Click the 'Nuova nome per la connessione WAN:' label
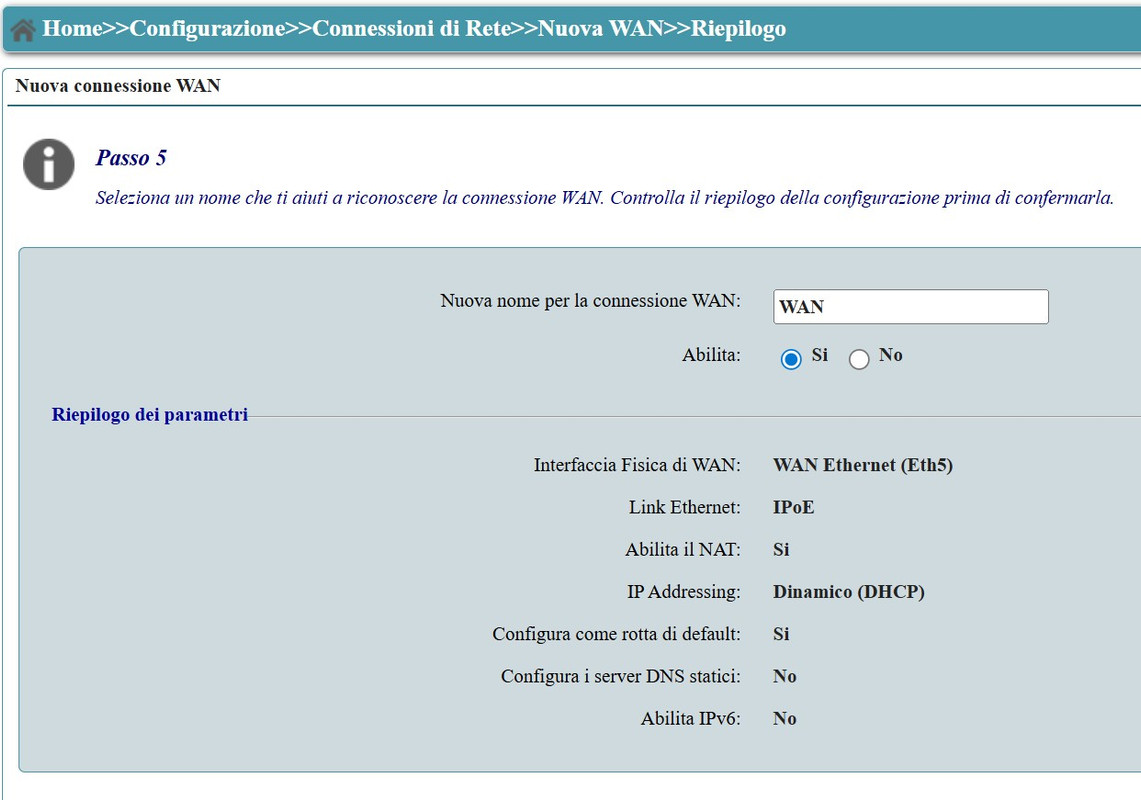 [x=590, y=301]
